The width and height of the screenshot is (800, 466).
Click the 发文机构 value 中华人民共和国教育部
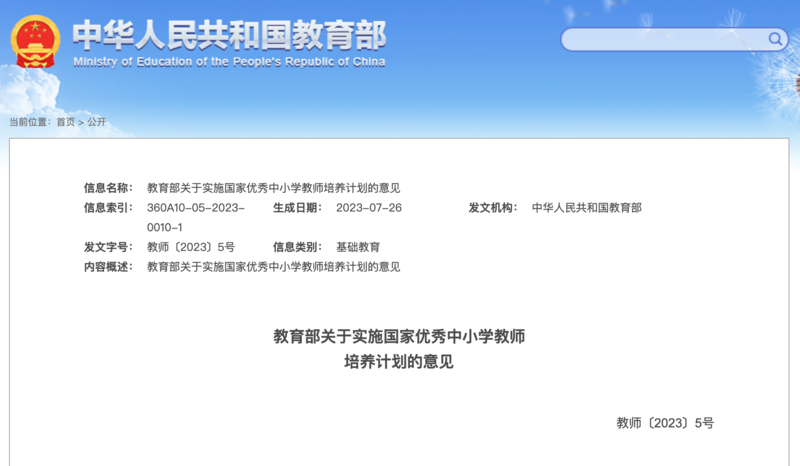click(586, 208)
